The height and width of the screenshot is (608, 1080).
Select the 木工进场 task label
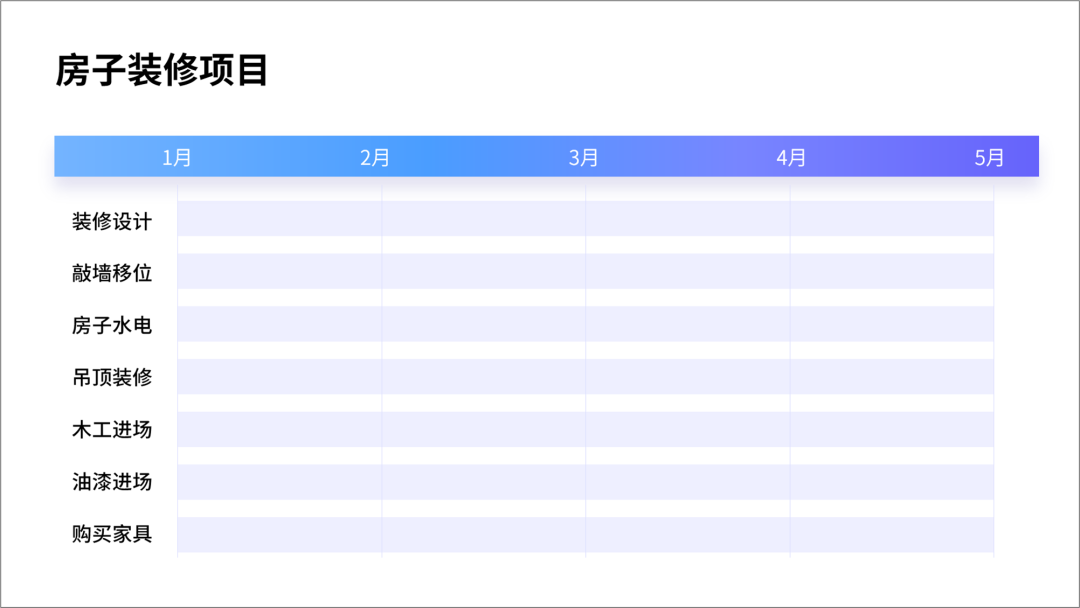[x=112, y=430]
